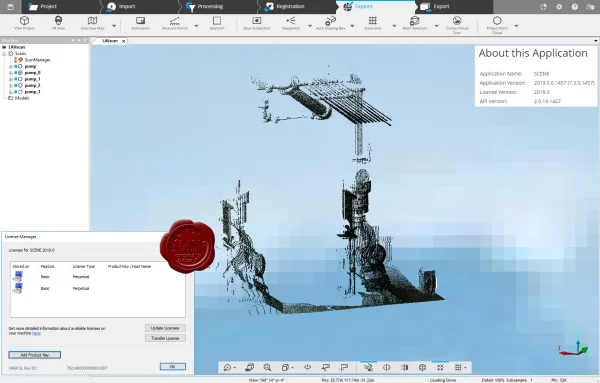Open the Measure Points dropdown arrow
This screenshot has width=600, height=383.
[196, 26]
